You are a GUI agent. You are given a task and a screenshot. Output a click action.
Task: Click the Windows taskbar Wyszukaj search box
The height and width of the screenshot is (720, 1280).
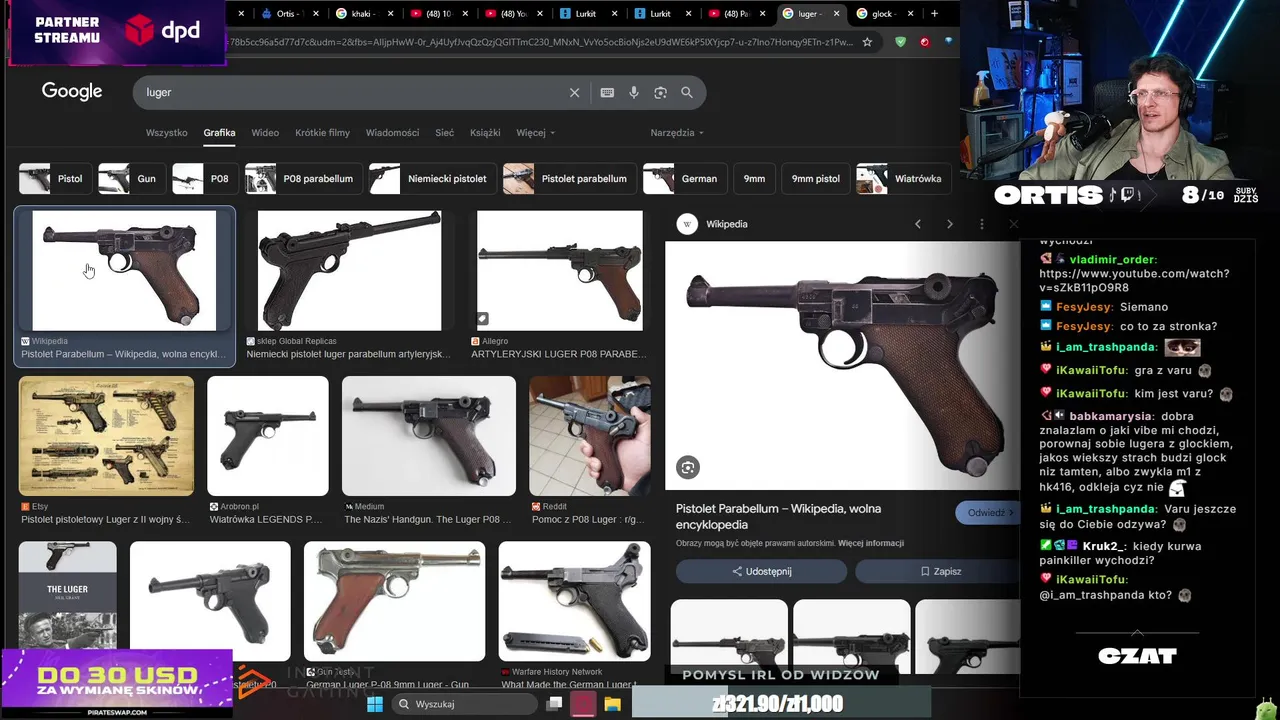(463, 704)
